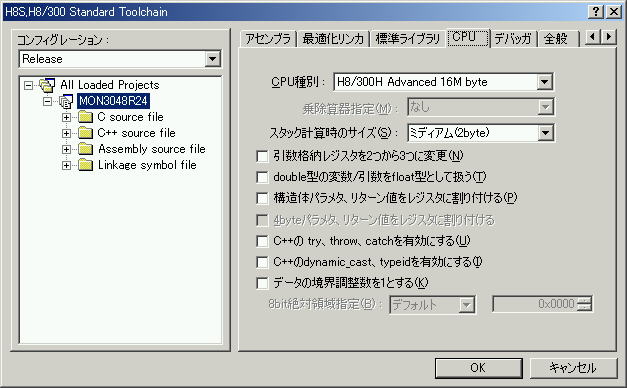Click the C++ source file folder icon
This screenshot has height=388, width=627.
tap(85, 133)
